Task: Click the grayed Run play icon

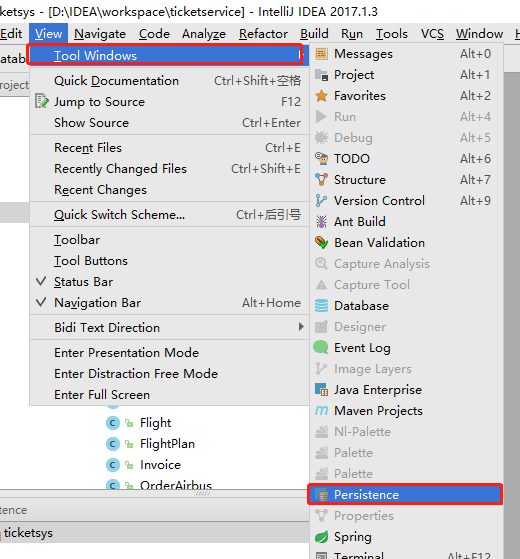Action: [321, 117]
